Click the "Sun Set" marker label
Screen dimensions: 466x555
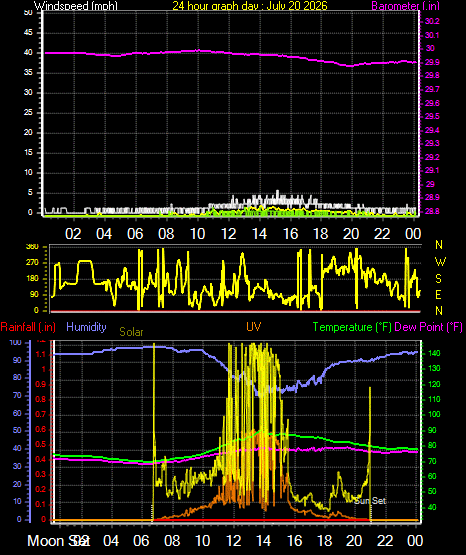[370, 500]
